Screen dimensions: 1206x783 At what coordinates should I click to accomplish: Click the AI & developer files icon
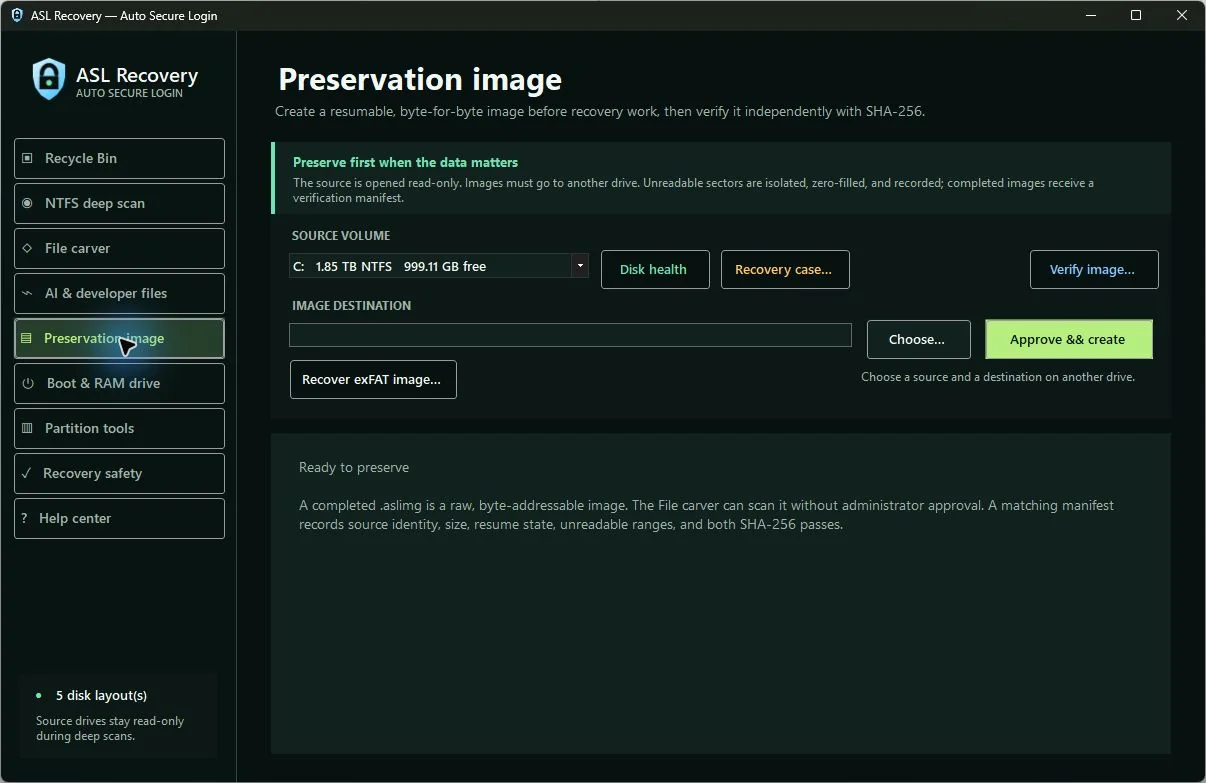tap(27, 293)
